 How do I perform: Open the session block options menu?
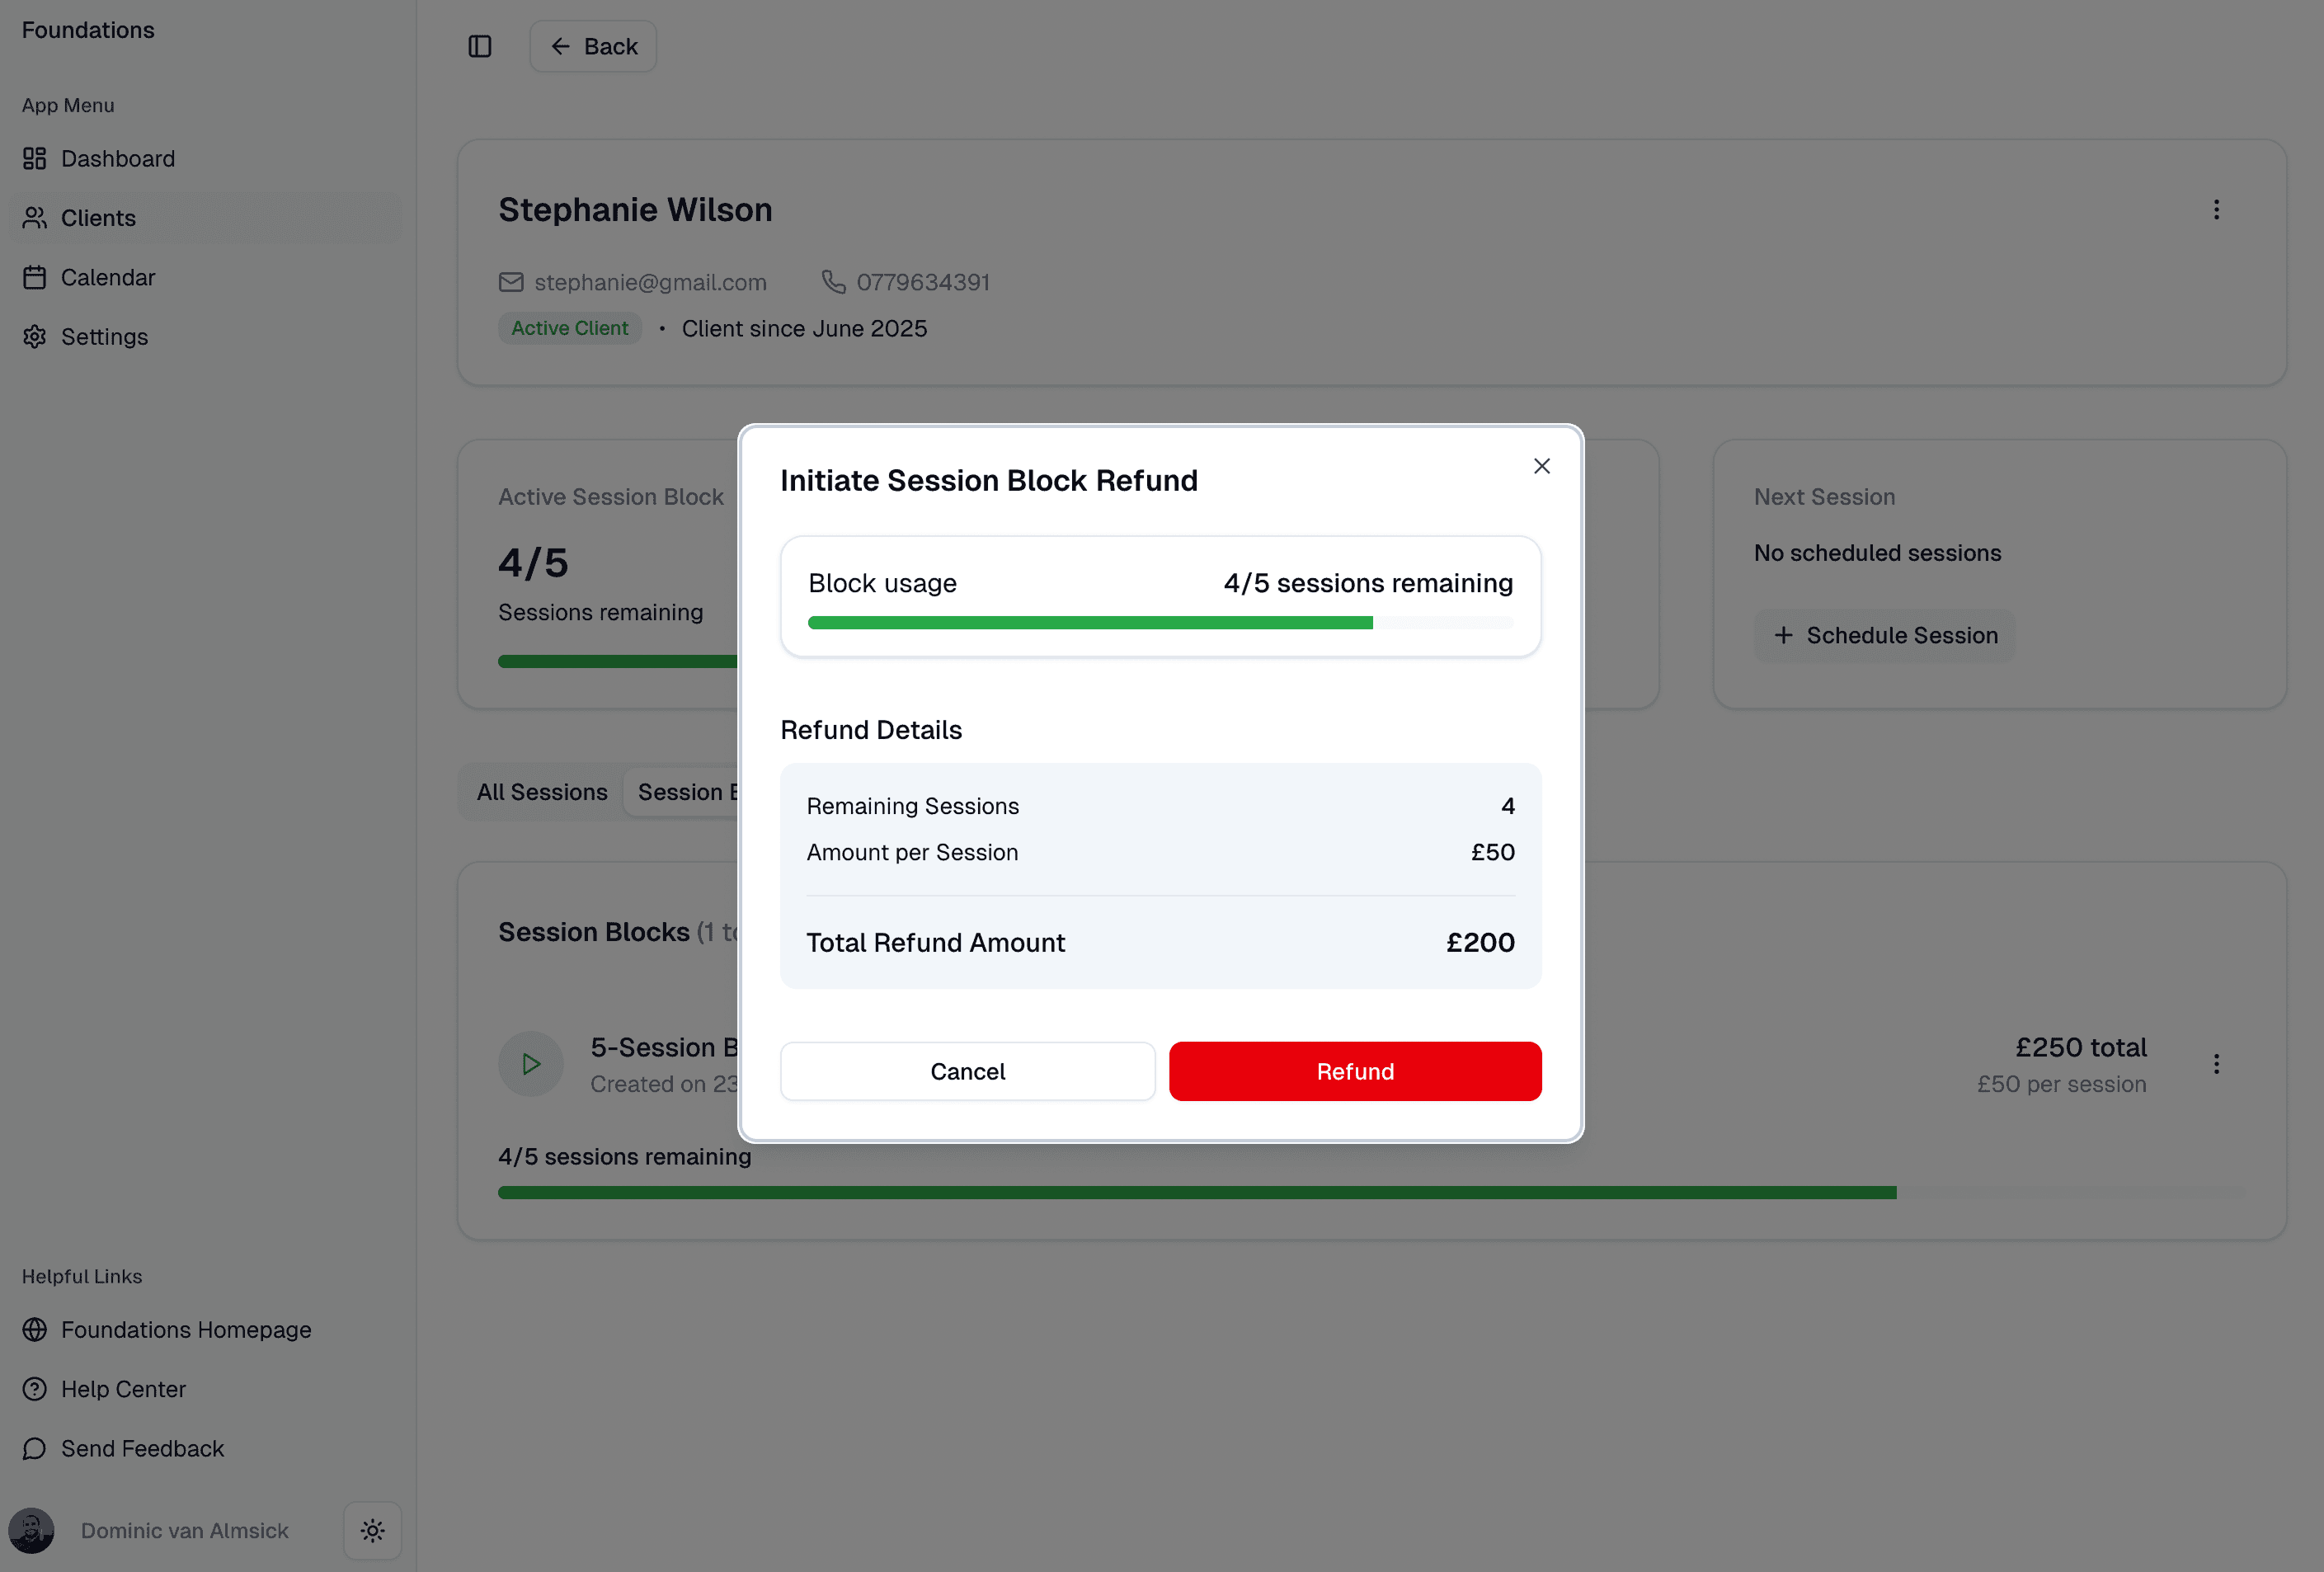coord(2217,1063)
